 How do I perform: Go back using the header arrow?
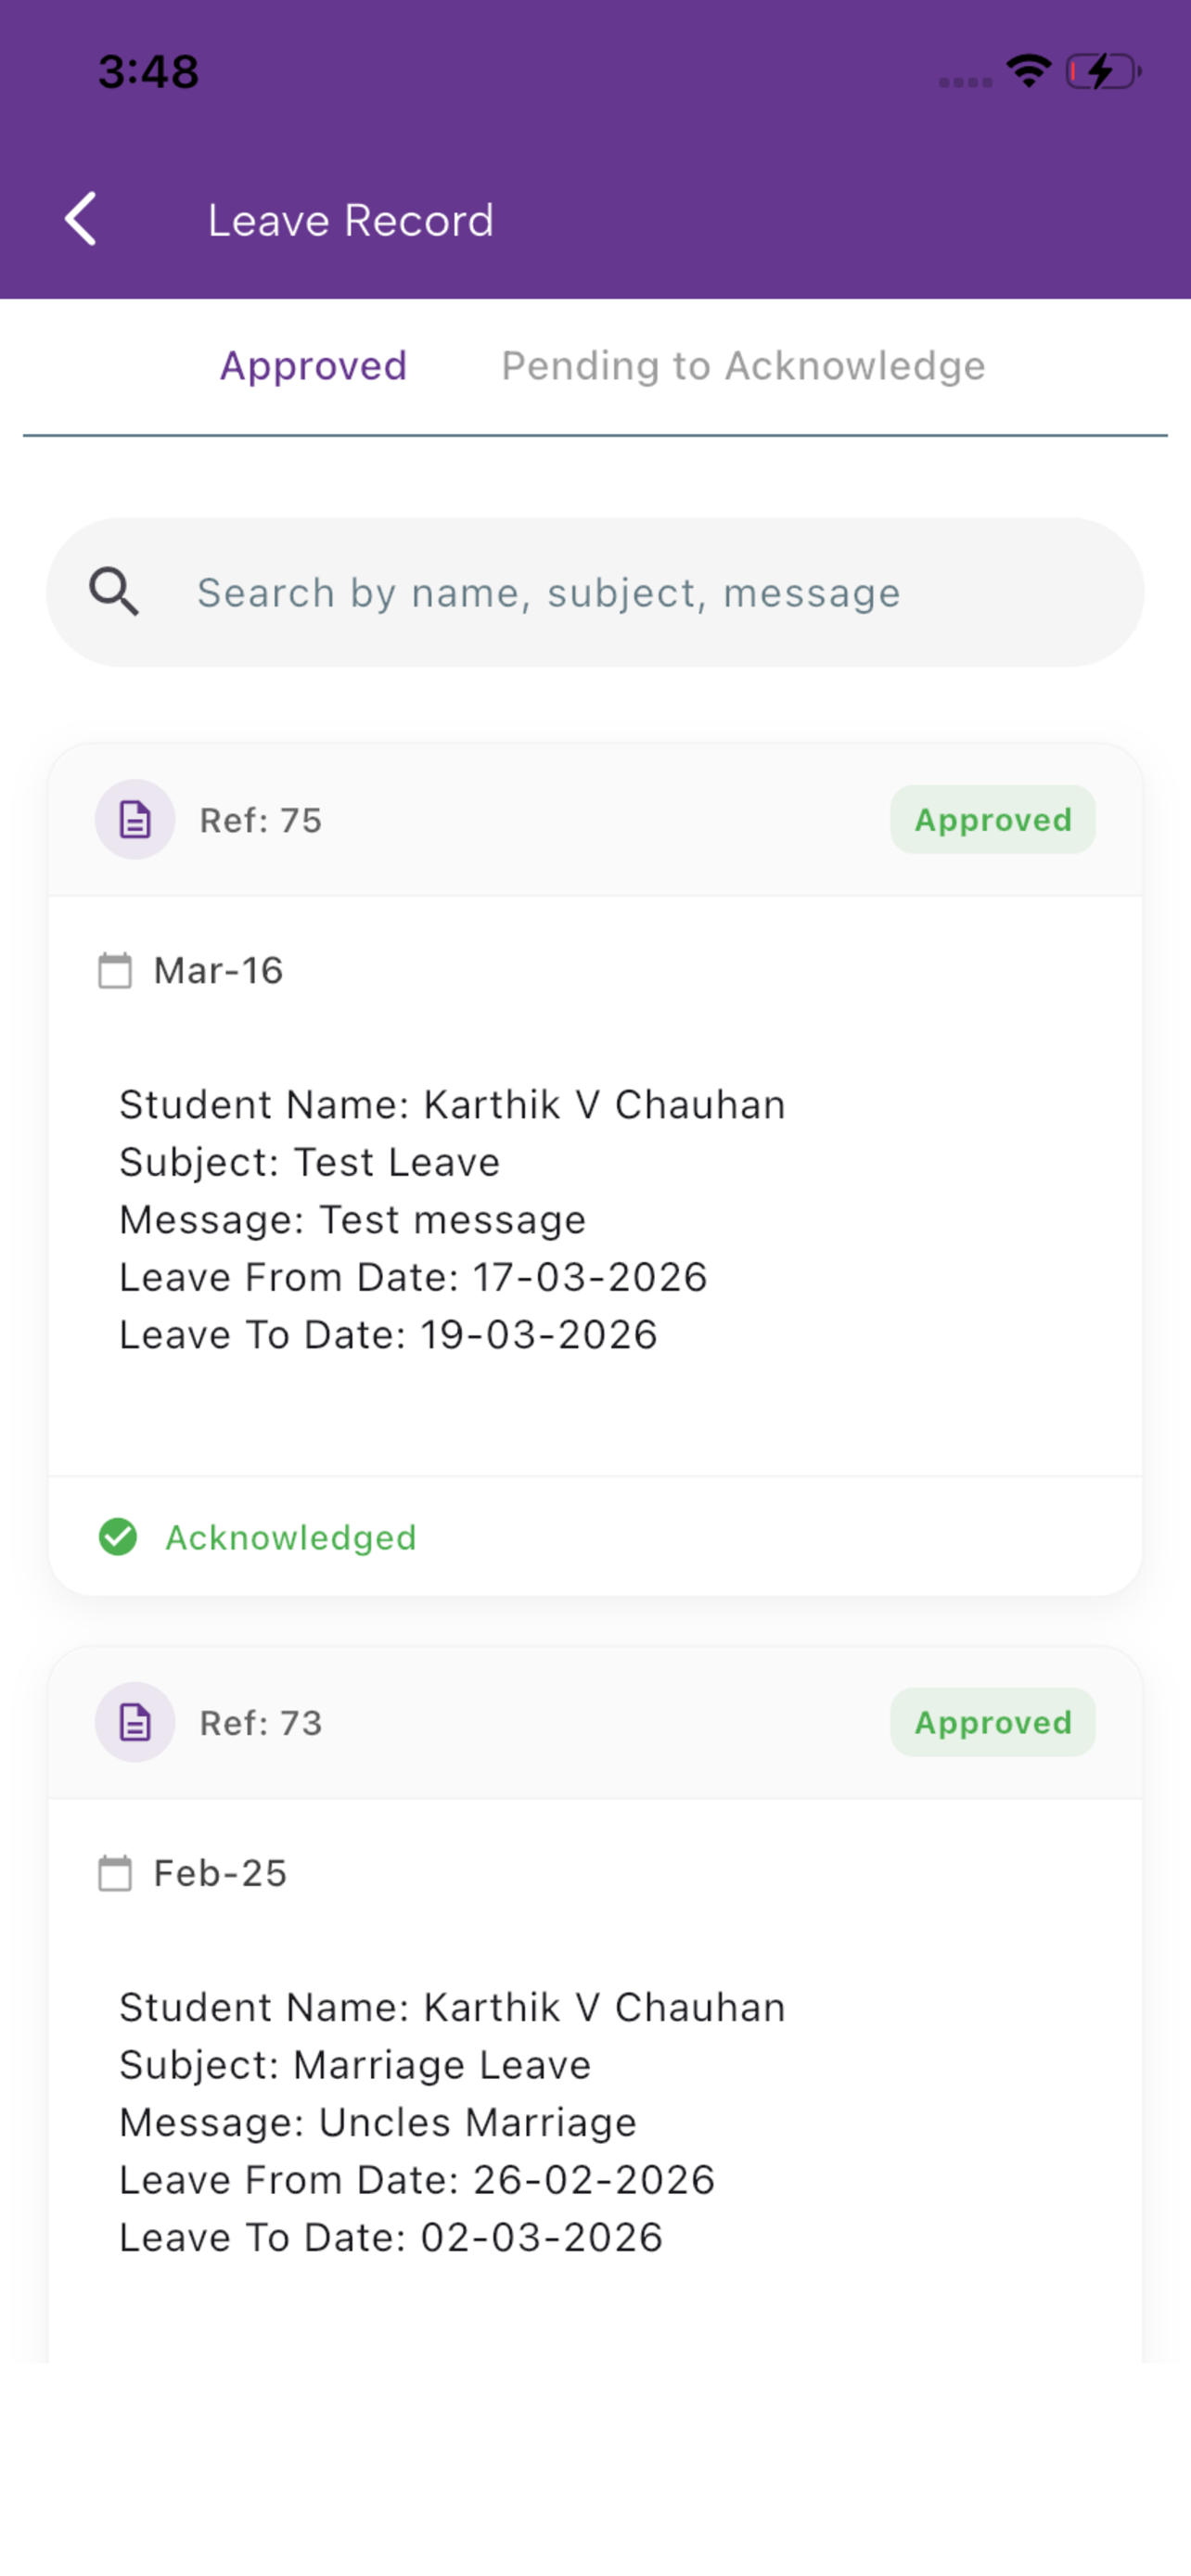point(81,219)
